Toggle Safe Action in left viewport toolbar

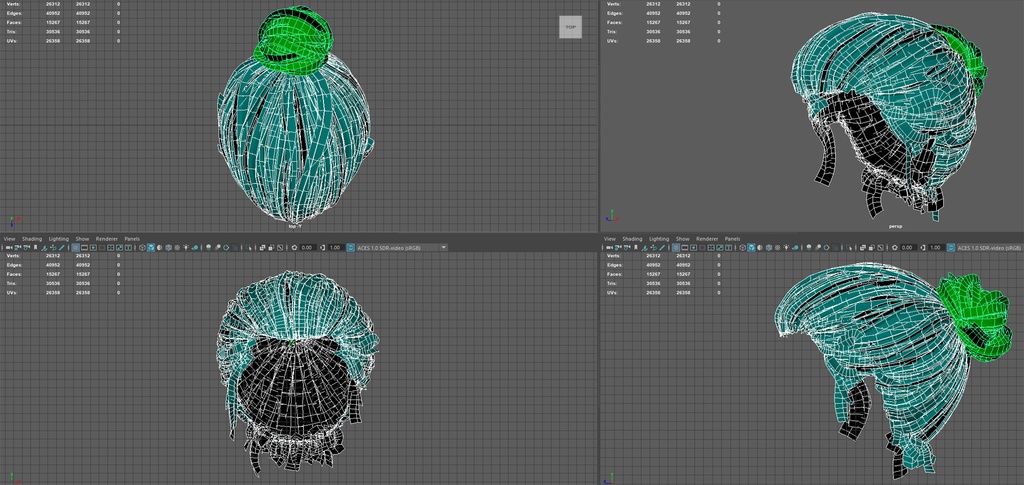120,247
